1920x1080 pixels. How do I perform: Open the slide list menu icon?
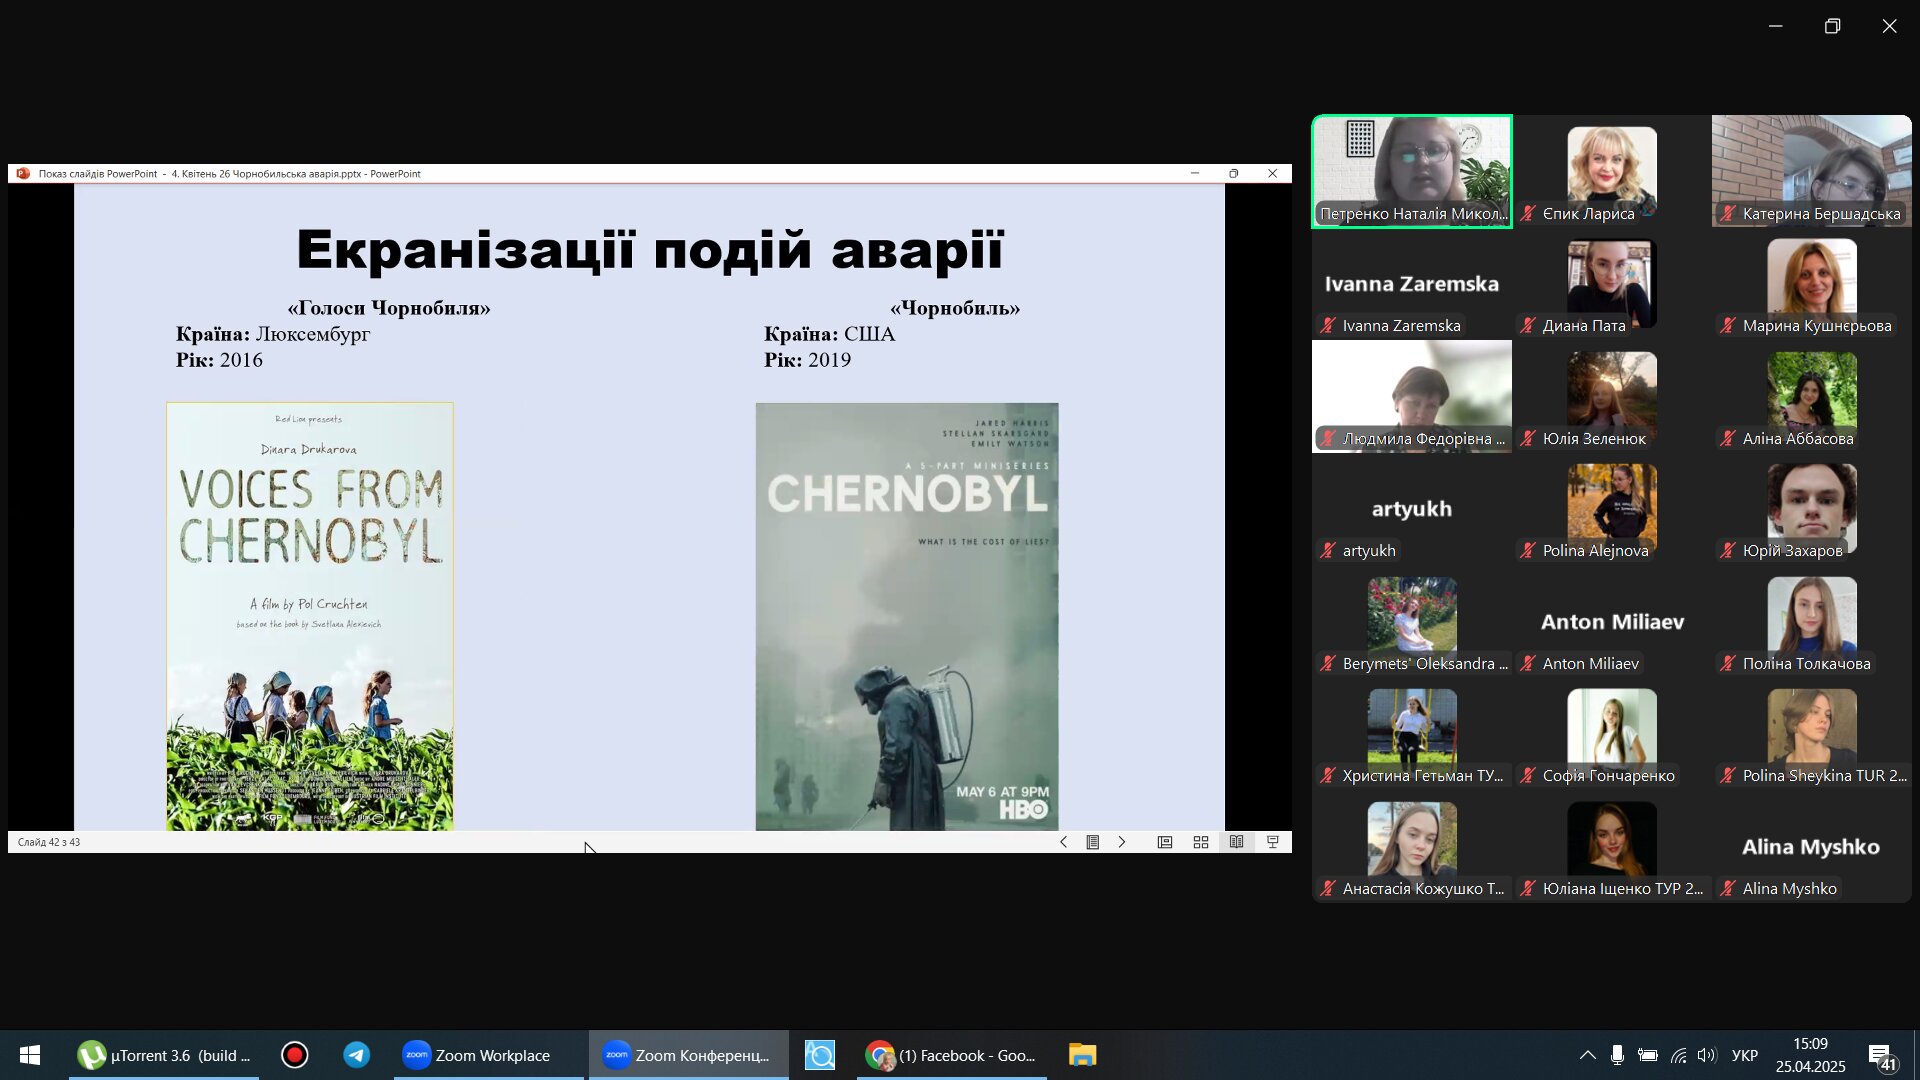pos(1093,842)
